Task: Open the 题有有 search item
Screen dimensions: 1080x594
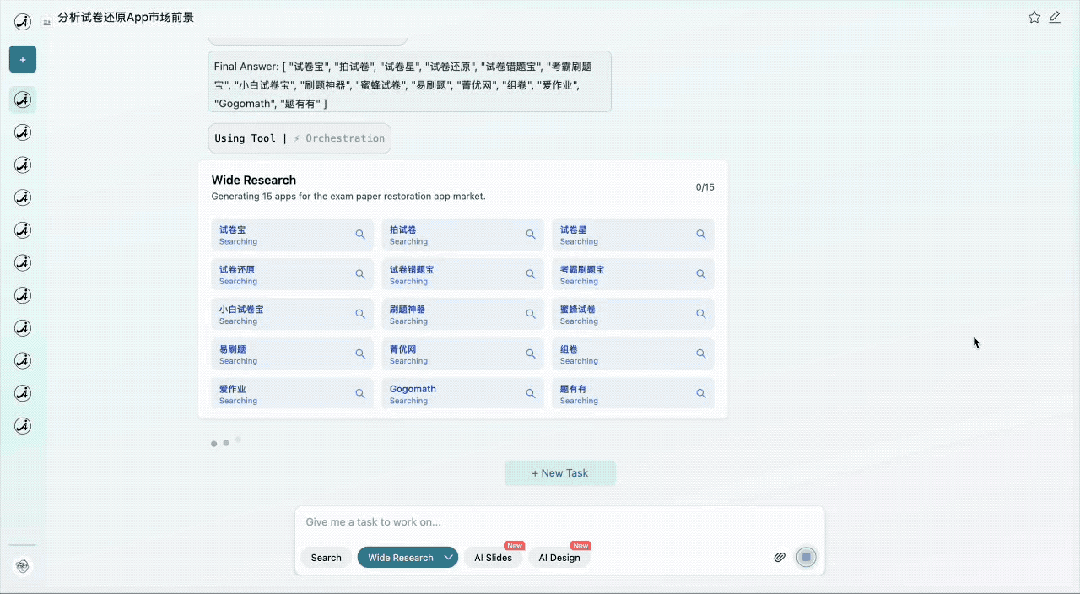Action: [x=632, y=394]
